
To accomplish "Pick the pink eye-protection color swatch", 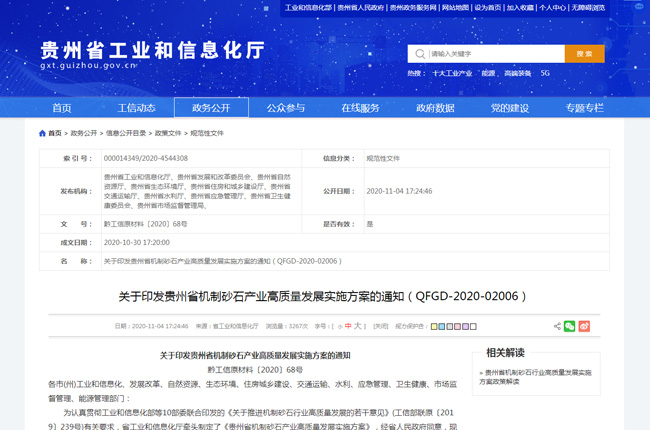I will pos(456,326).
